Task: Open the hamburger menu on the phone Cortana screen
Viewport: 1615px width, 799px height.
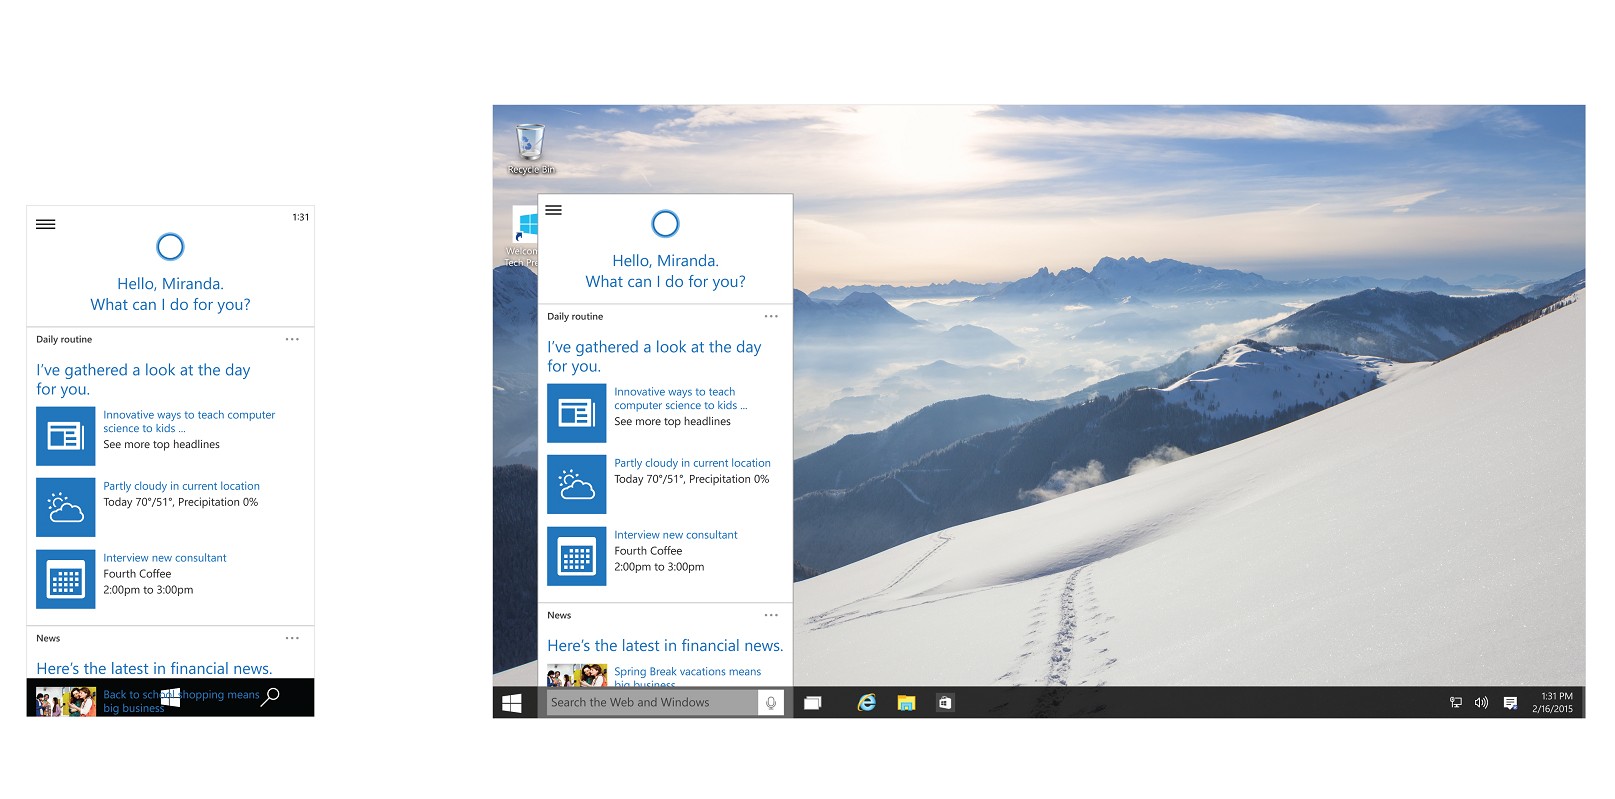Action: pos(46,224)
